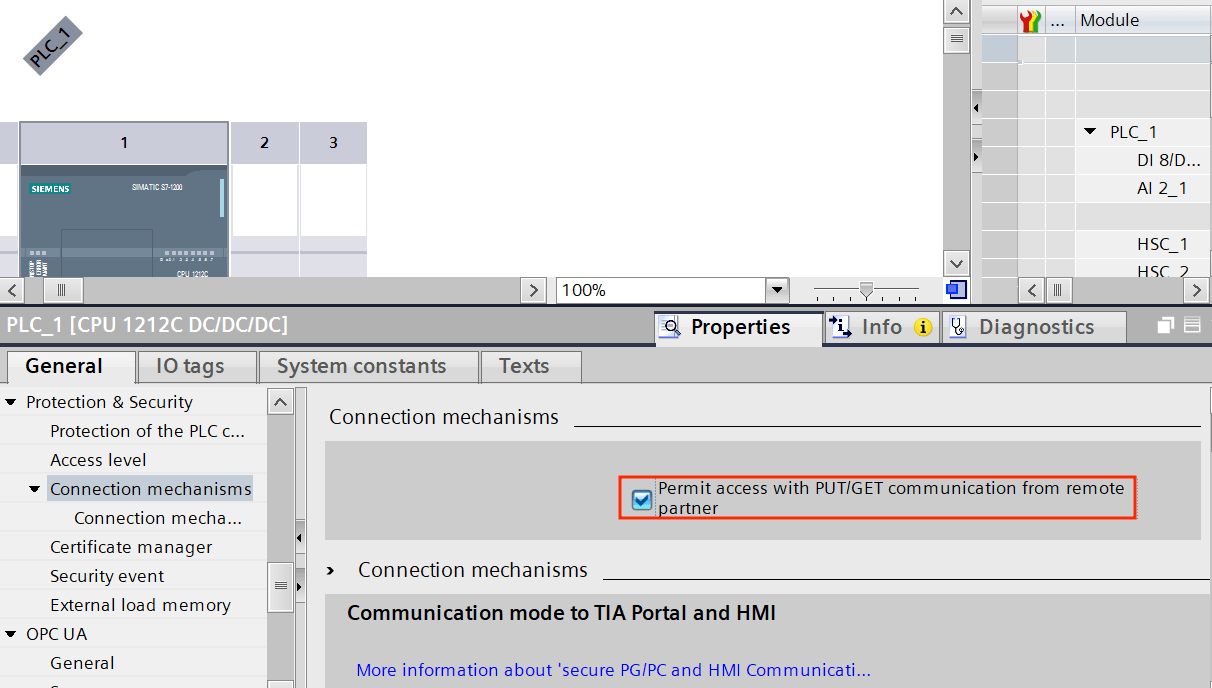Click the float window icon near Diagnostics

click(1164, 325)
